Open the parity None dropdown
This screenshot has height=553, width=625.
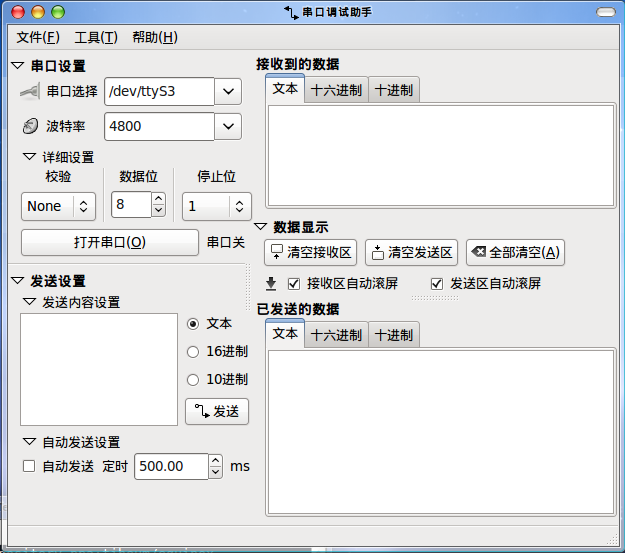coord(58,206)
